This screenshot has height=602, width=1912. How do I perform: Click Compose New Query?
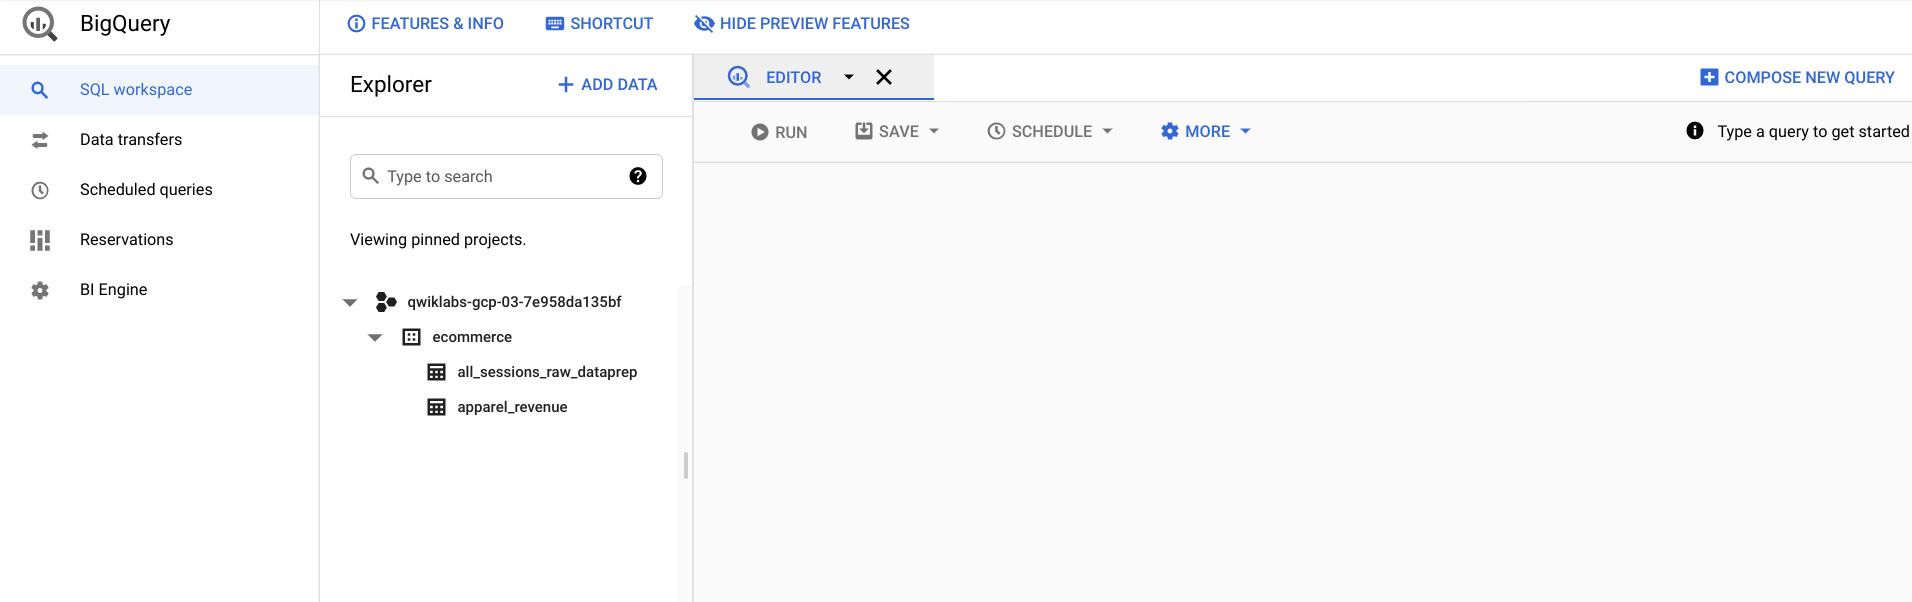click(x=1797, y=77)
